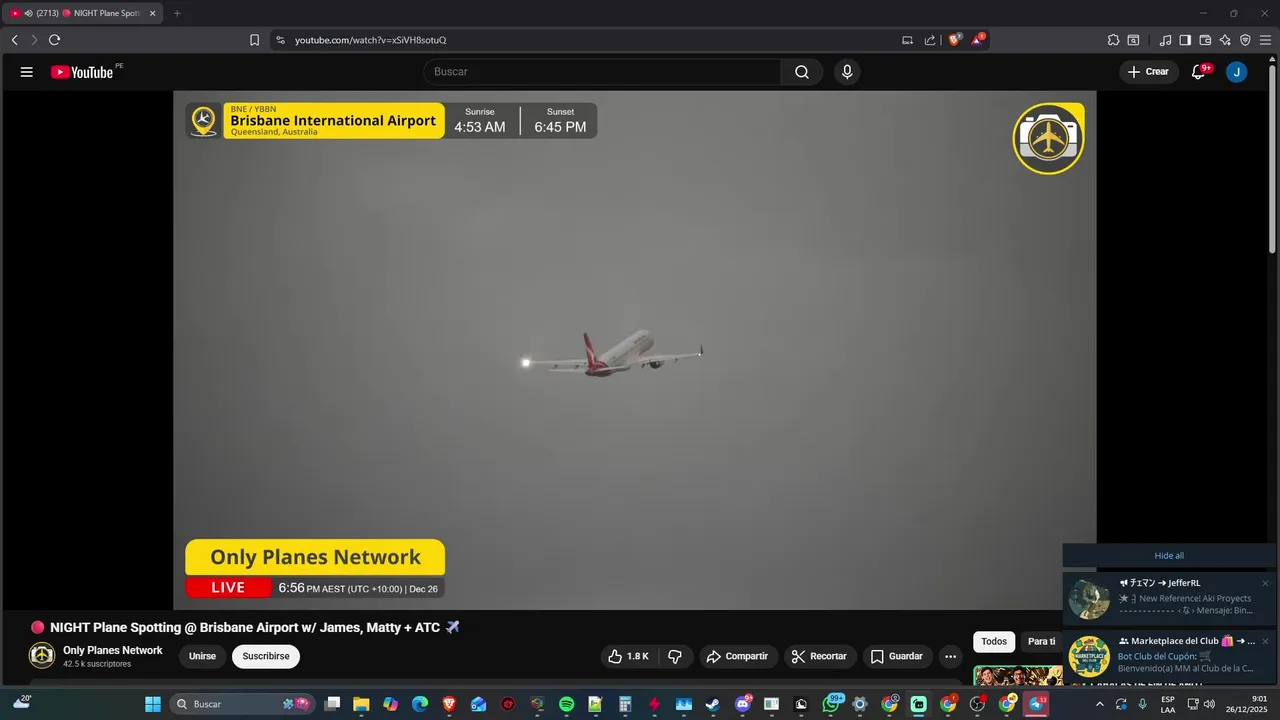Launch Leo AI sparkle icon

(x=1225, y=40)
